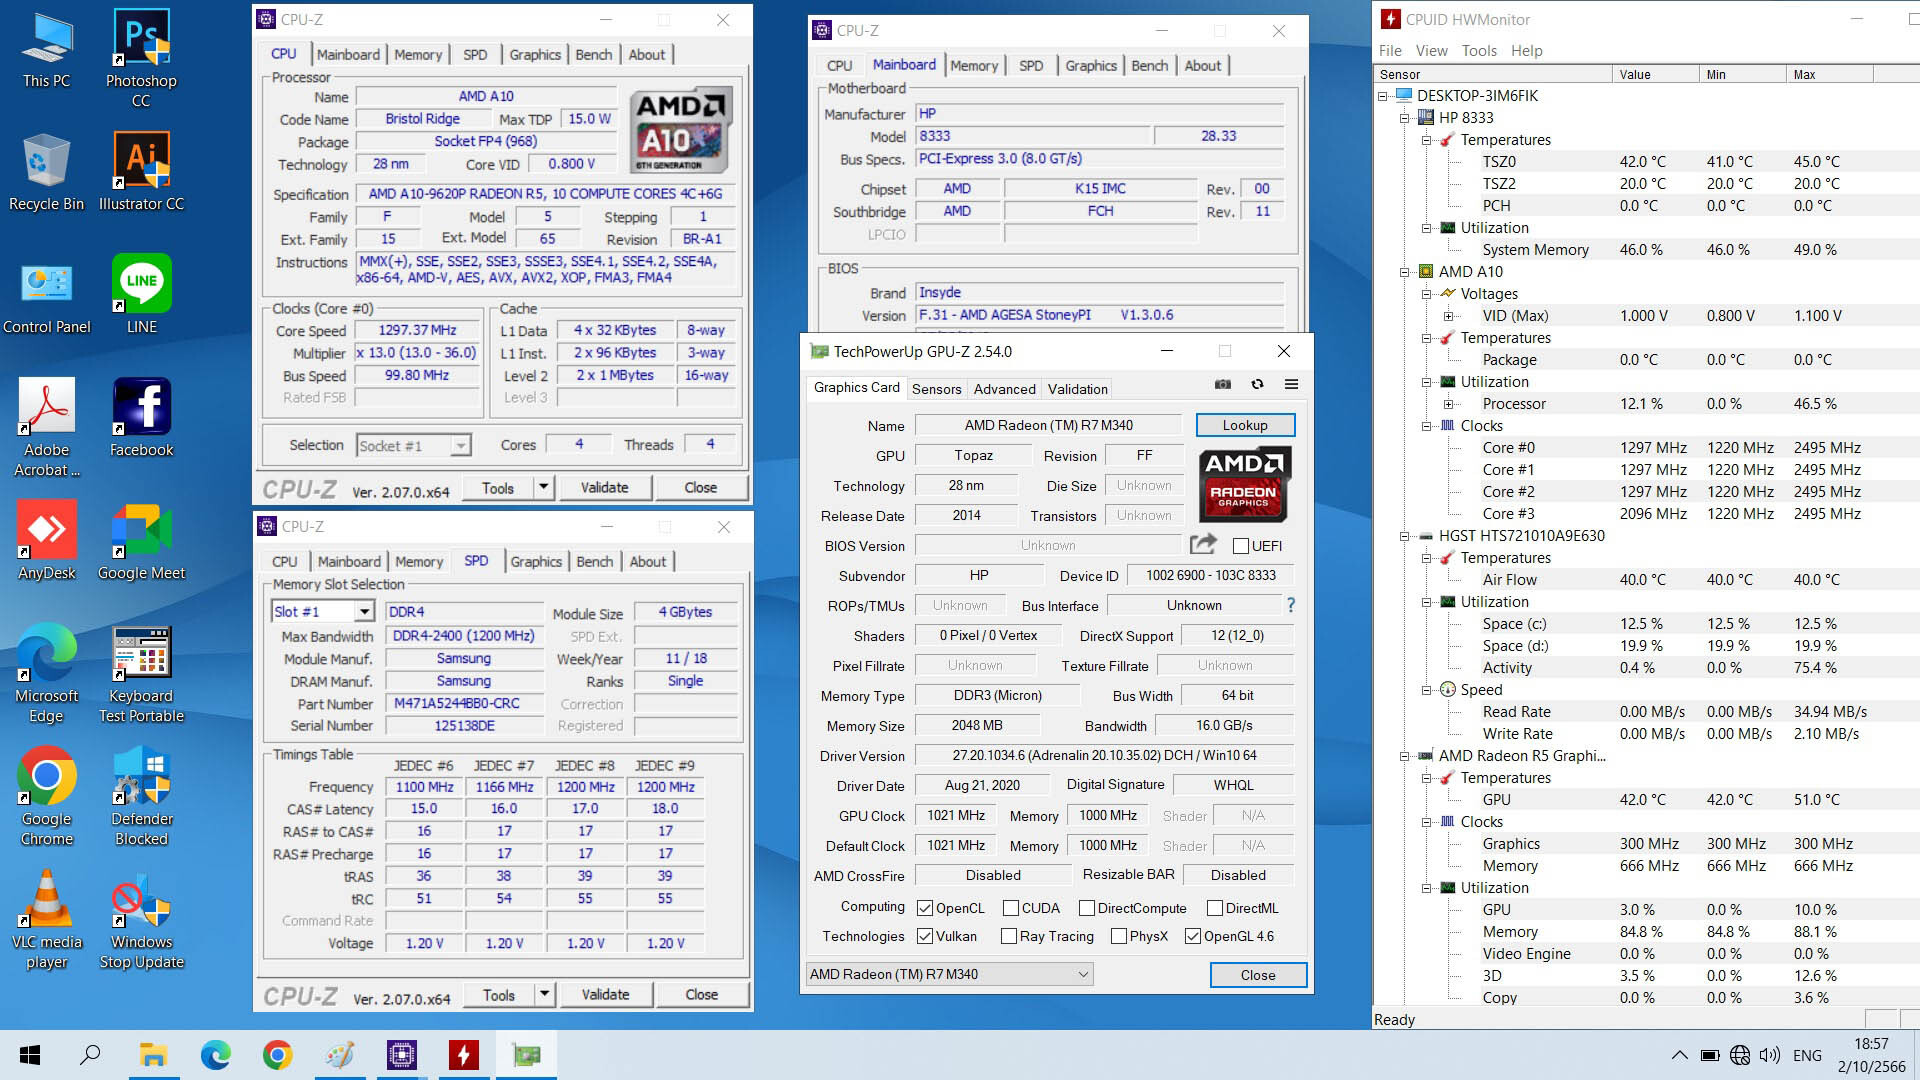Screen dimensions: 1920x1080
Task: Open the Keyboard Test Portable shortcut
Action: click(x=141, y=674)
